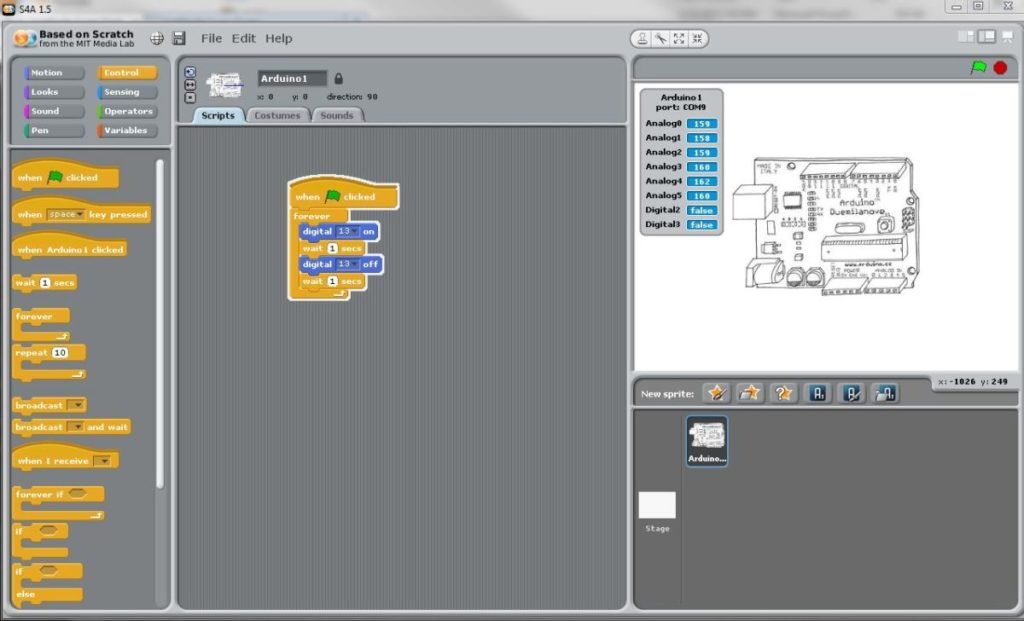Select the Sensing blocks category
Screen dimensions: 1024x621
pyautogui.click(x=126, y=92)
